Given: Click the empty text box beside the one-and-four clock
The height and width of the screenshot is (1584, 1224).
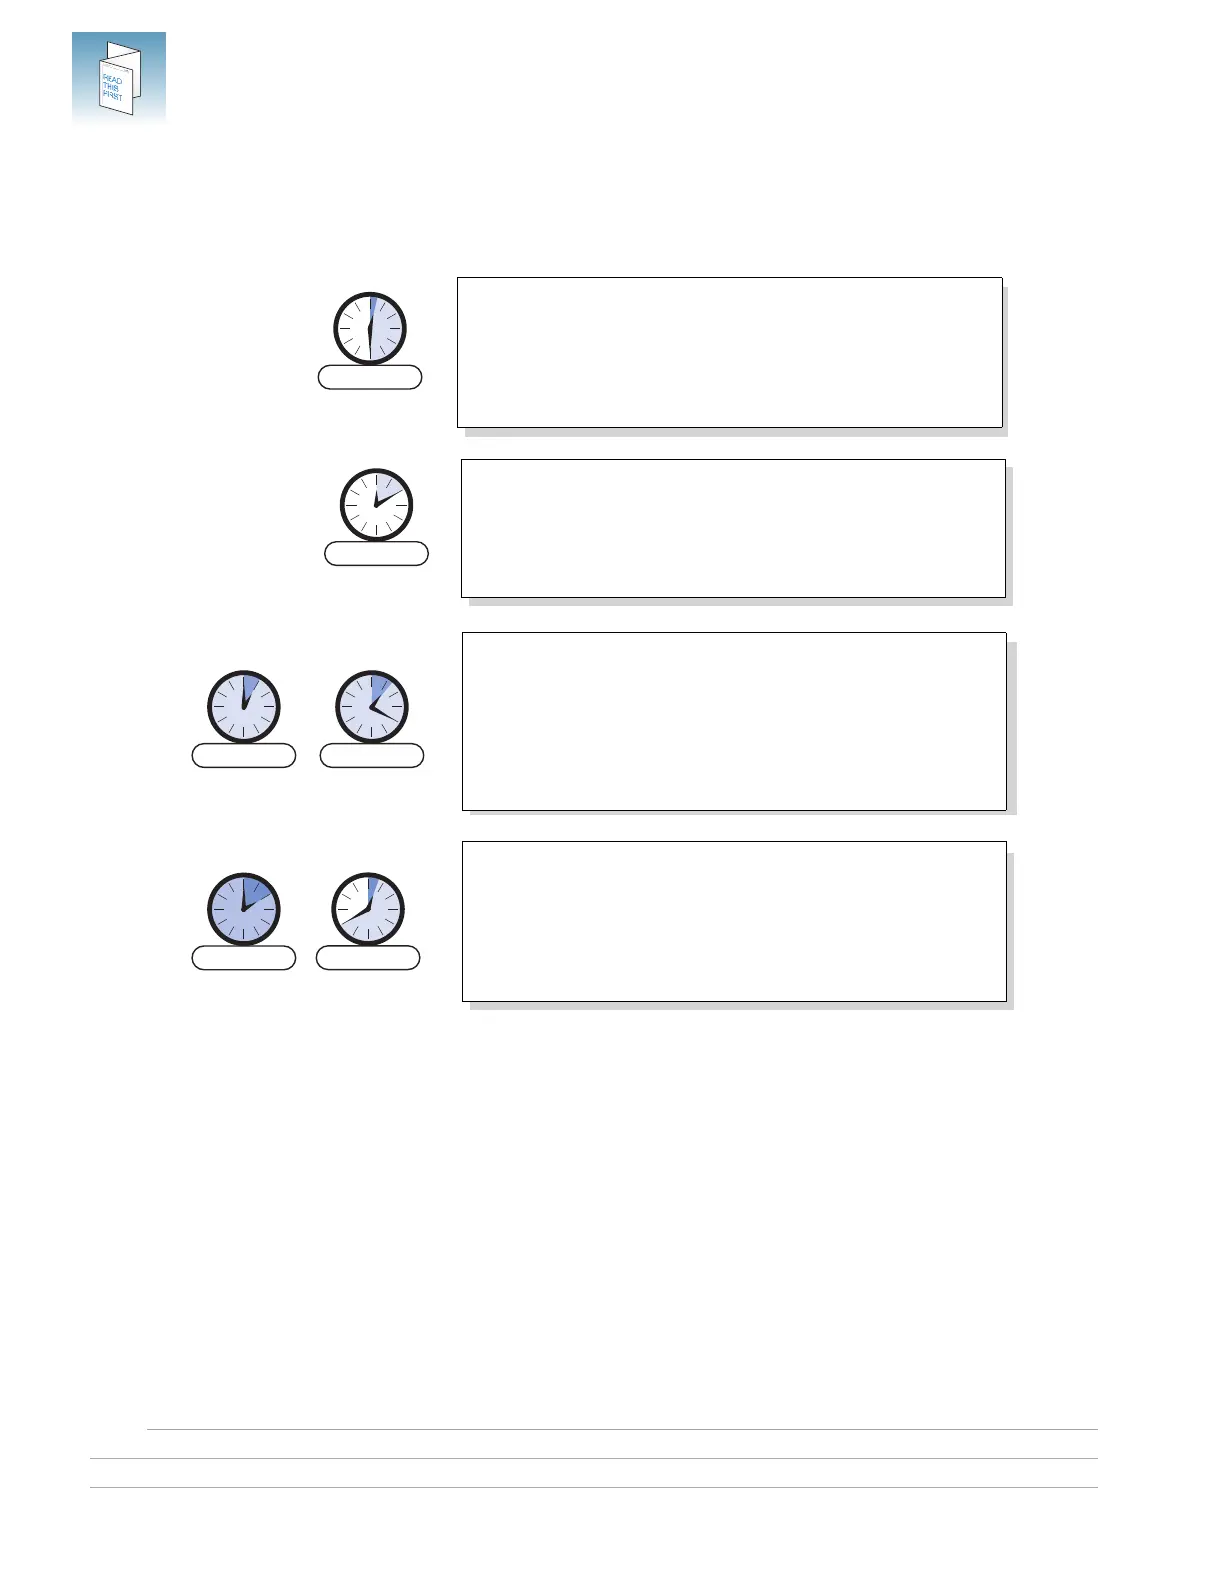Looking at the screenshot, I should 734,721.
